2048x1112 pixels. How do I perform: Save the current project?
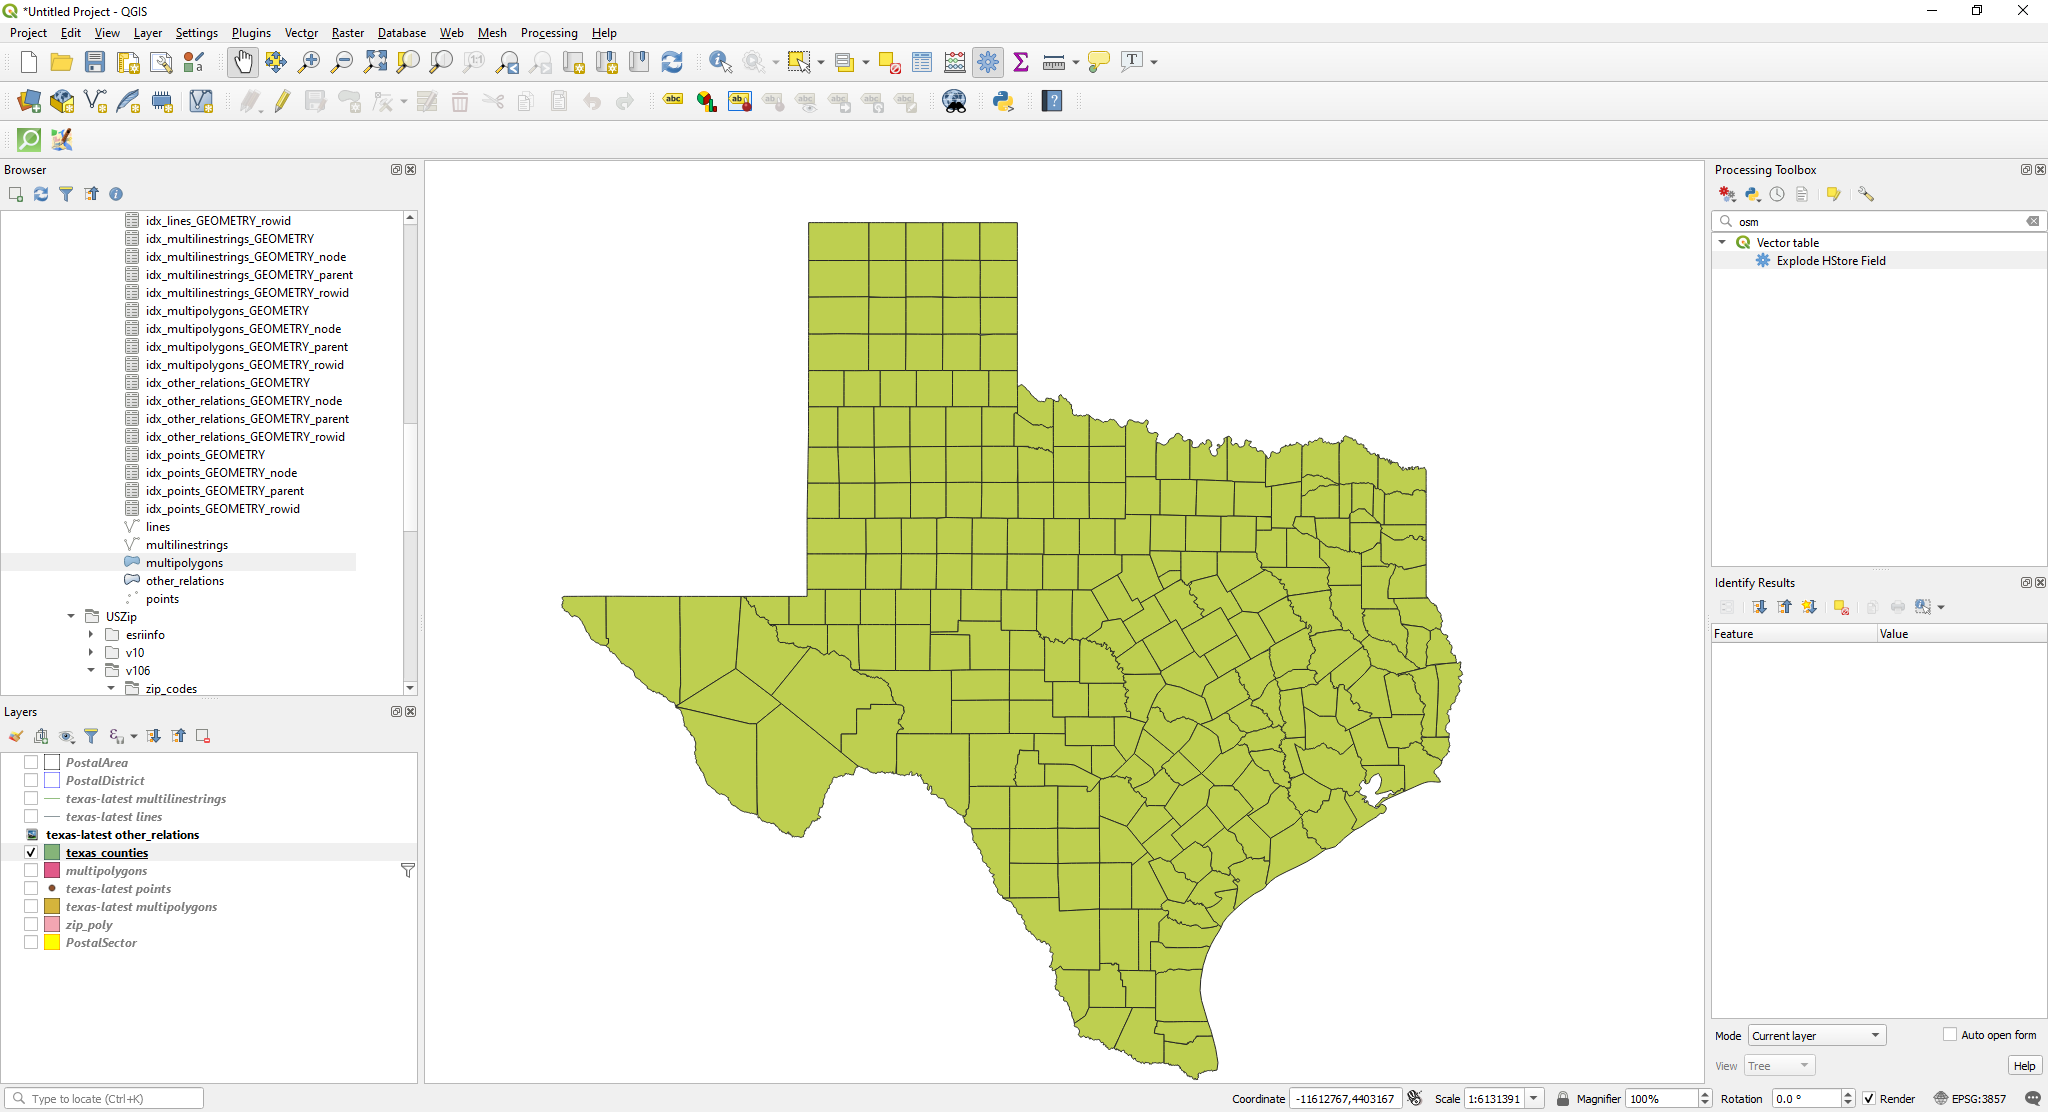pos(95,62)
